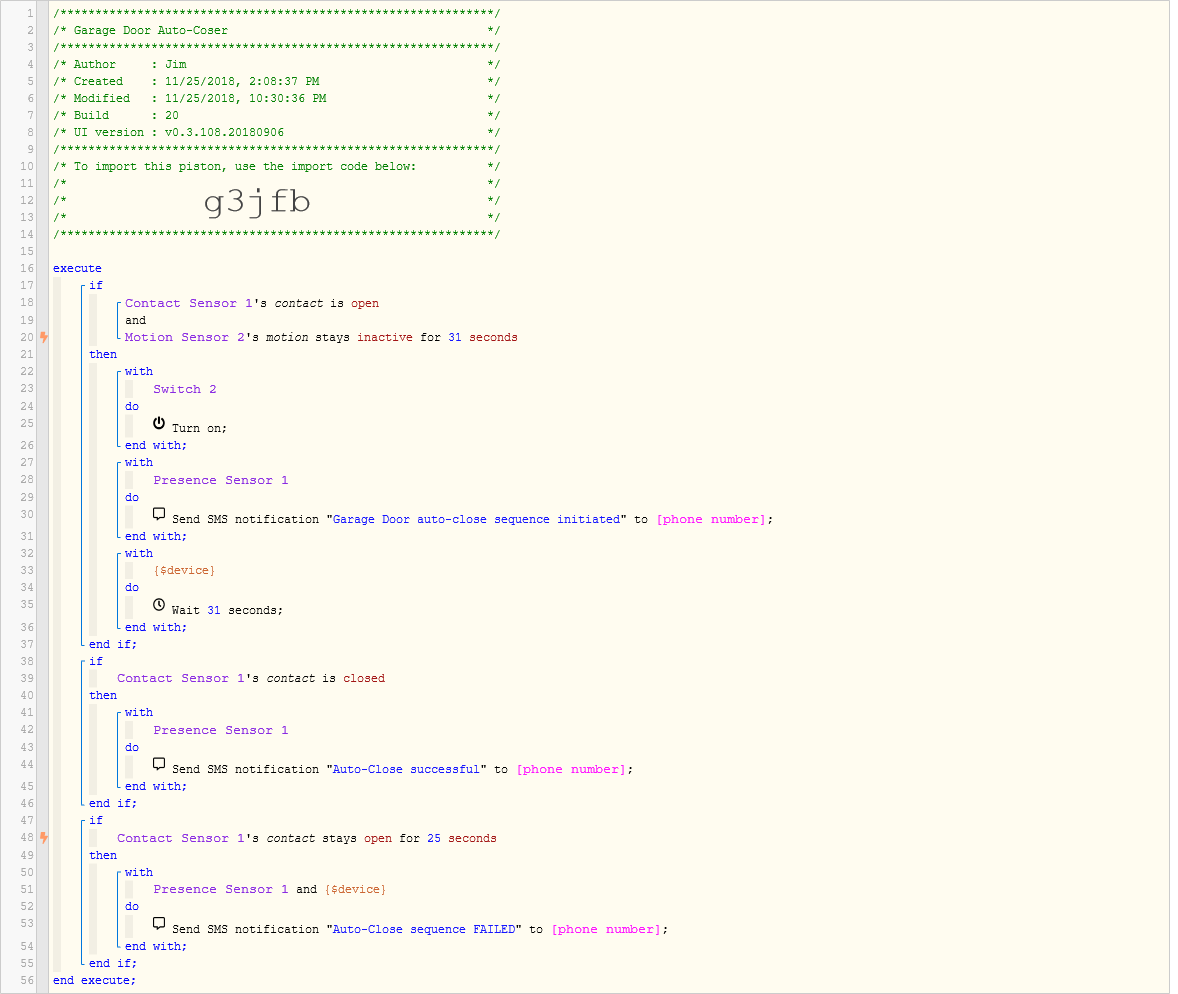Select the second if statement on line 38
This screenshot has width=1178, height=994.
(96, 661)
